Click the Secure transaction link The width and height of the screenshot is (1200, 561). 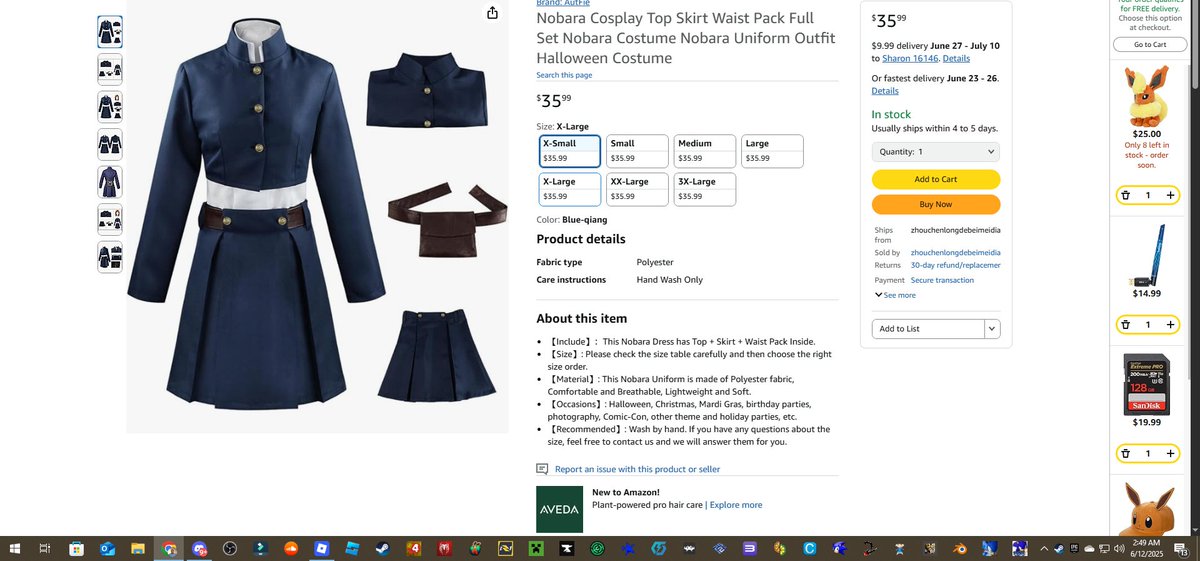tap(942, 280)
